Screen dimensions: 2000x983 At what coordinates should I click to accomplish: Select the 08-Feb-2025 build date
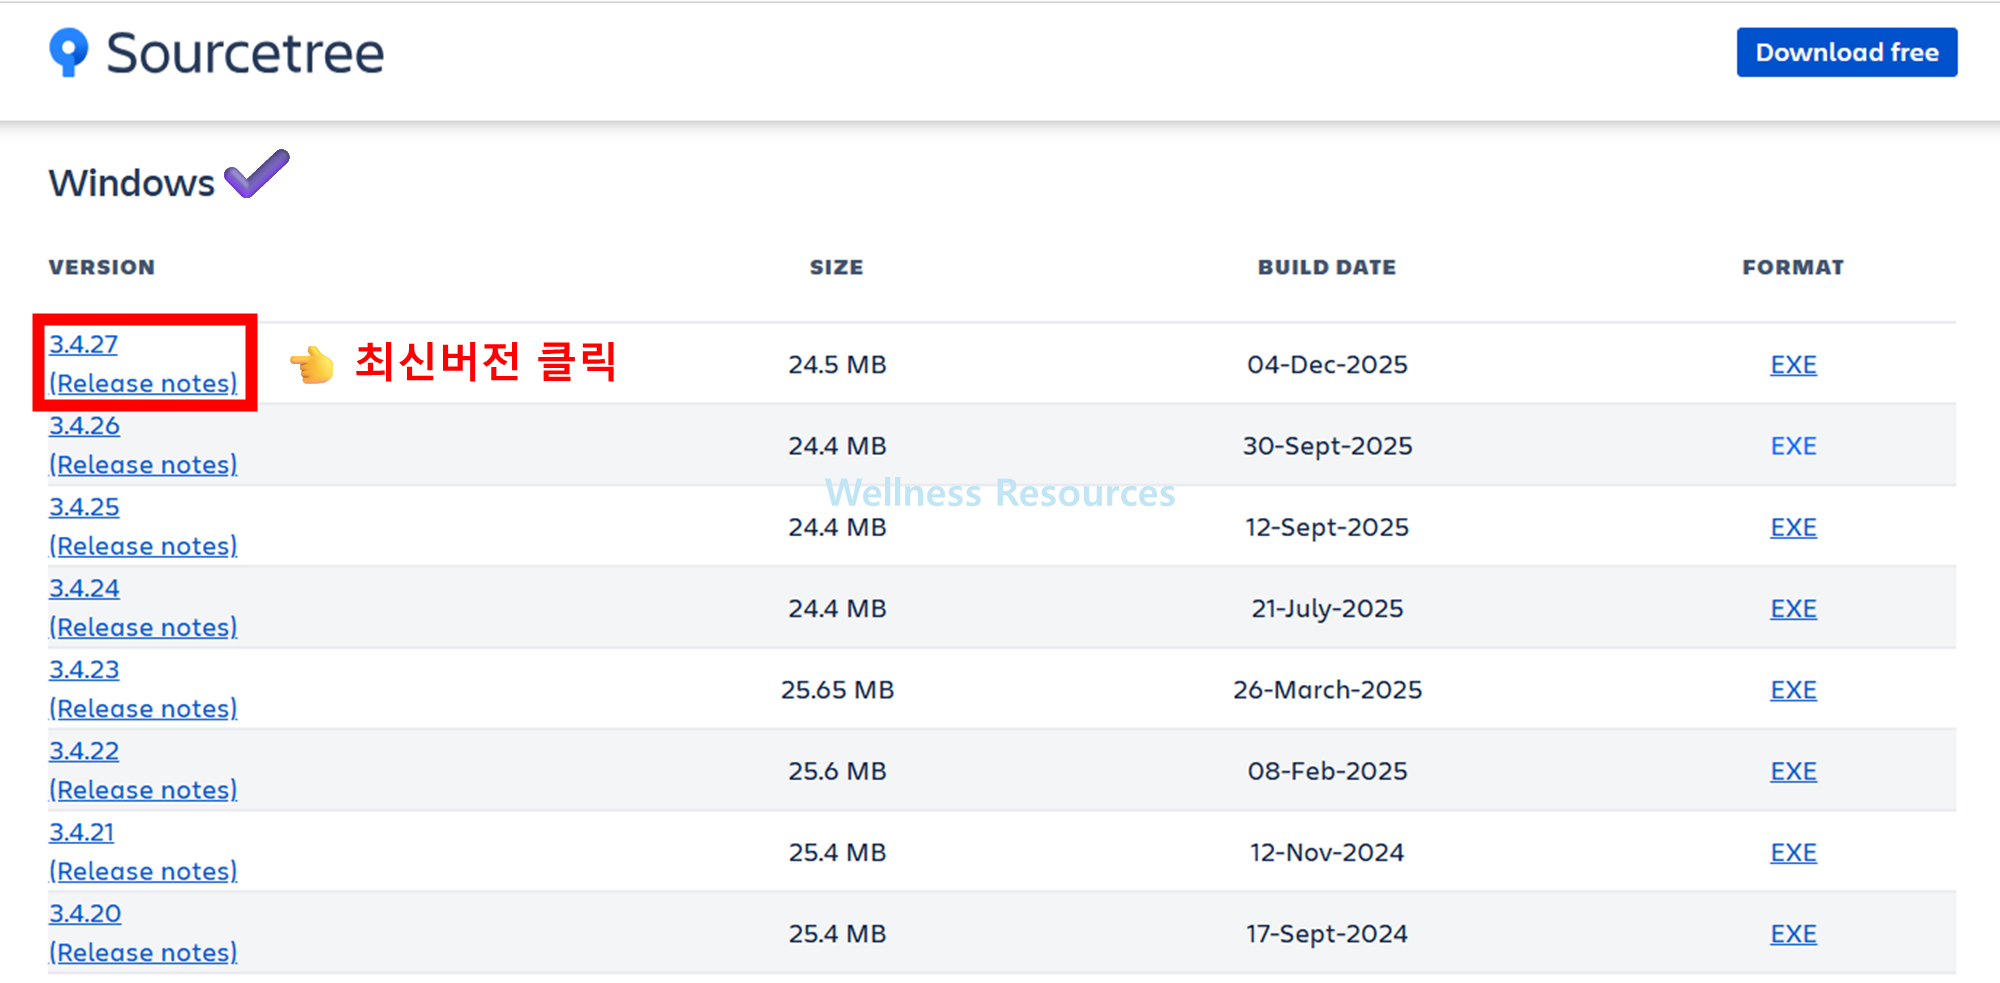coord(1327,771)
